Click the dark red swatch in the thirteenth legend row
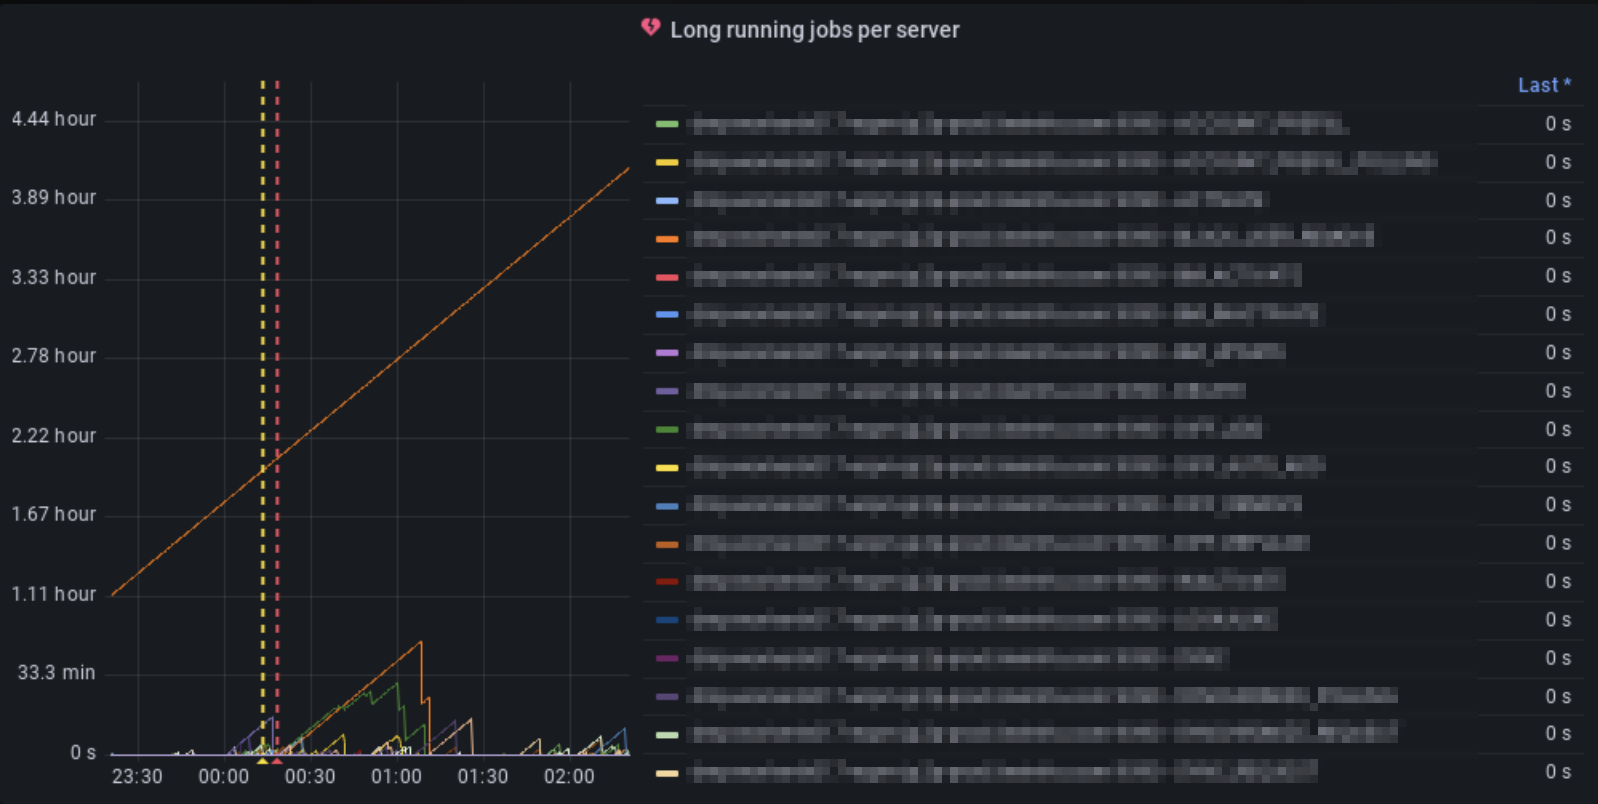The height and width of the screenshot is (804, 1598). (x=667, y=582)
